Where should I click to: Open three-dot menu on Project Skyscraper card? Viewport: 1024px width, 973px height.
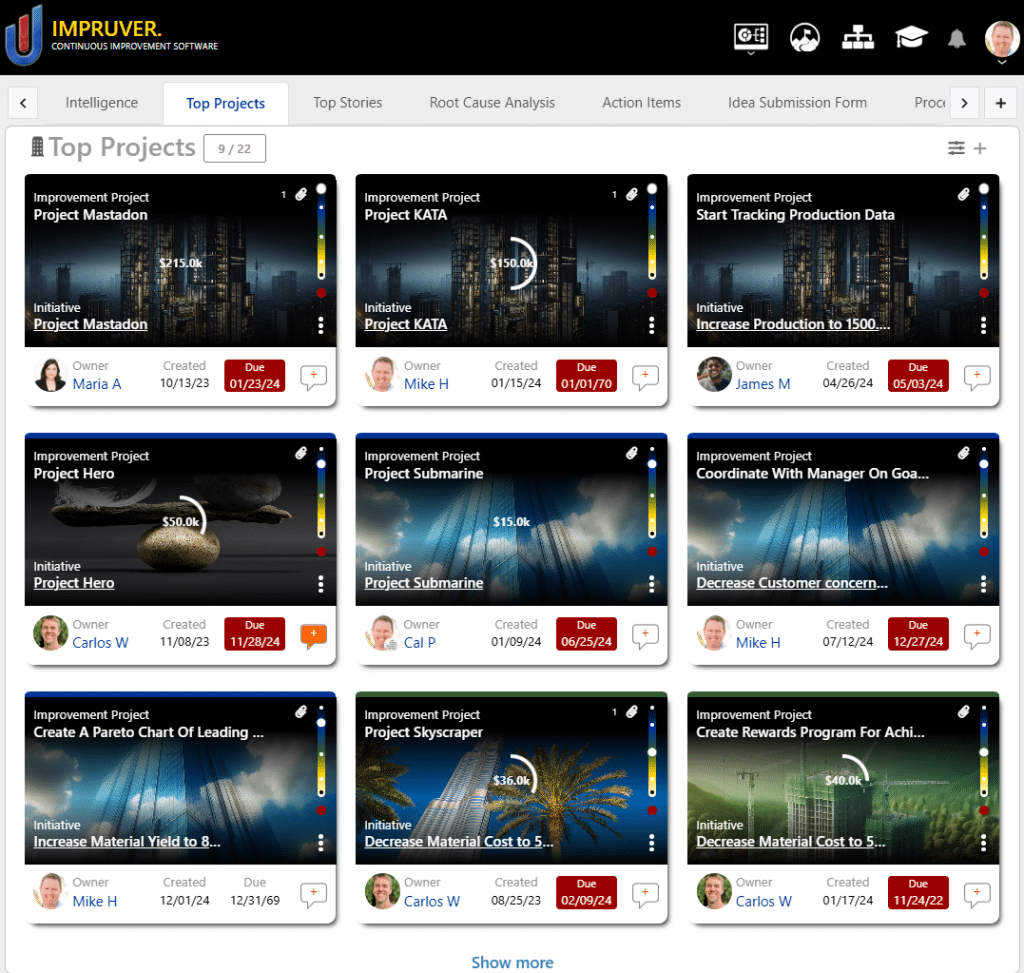click(652, 842)
